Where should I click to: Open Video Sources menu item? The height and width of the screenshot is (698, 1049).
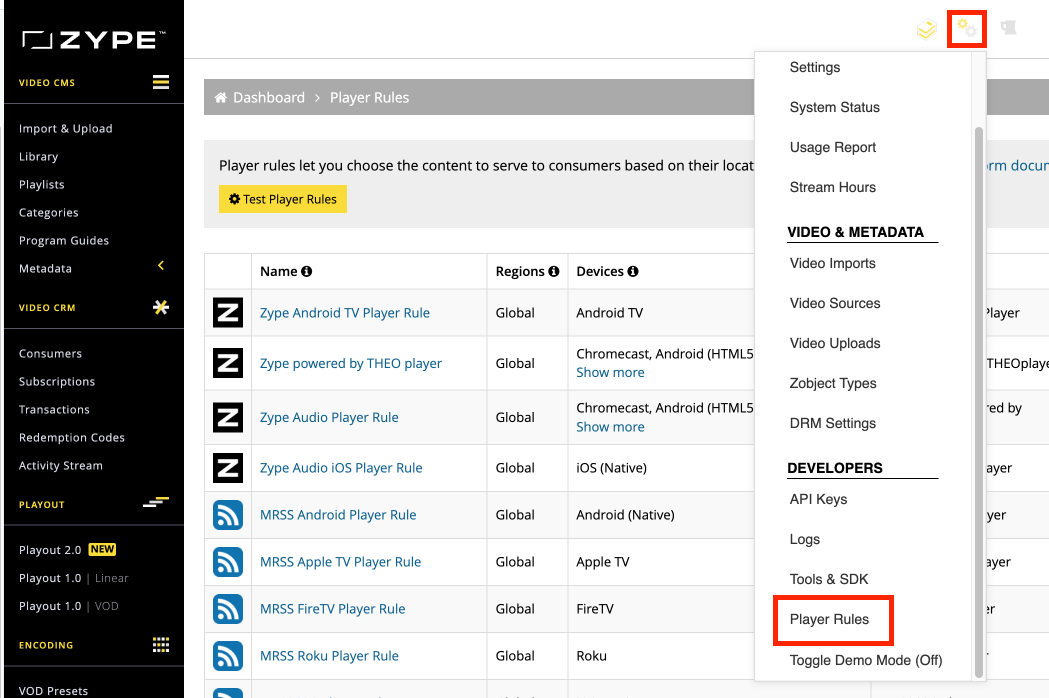click(834, 303)
